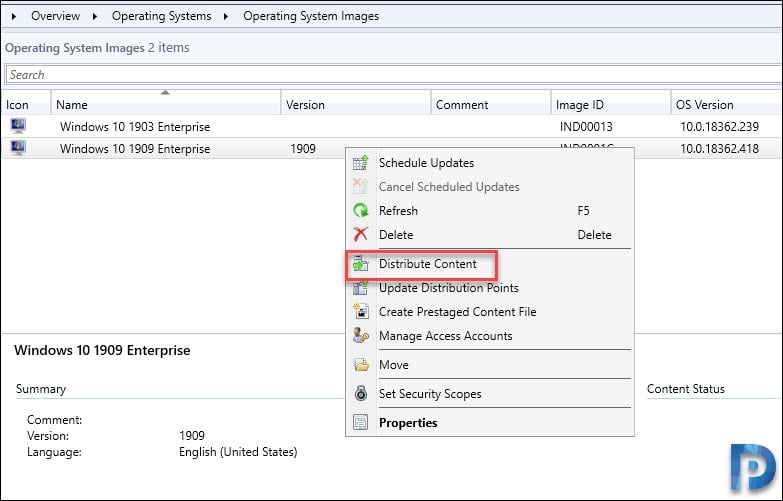Click the Schedule Updates calendar icon
The image size is (783, 501).
coord(361,163)
